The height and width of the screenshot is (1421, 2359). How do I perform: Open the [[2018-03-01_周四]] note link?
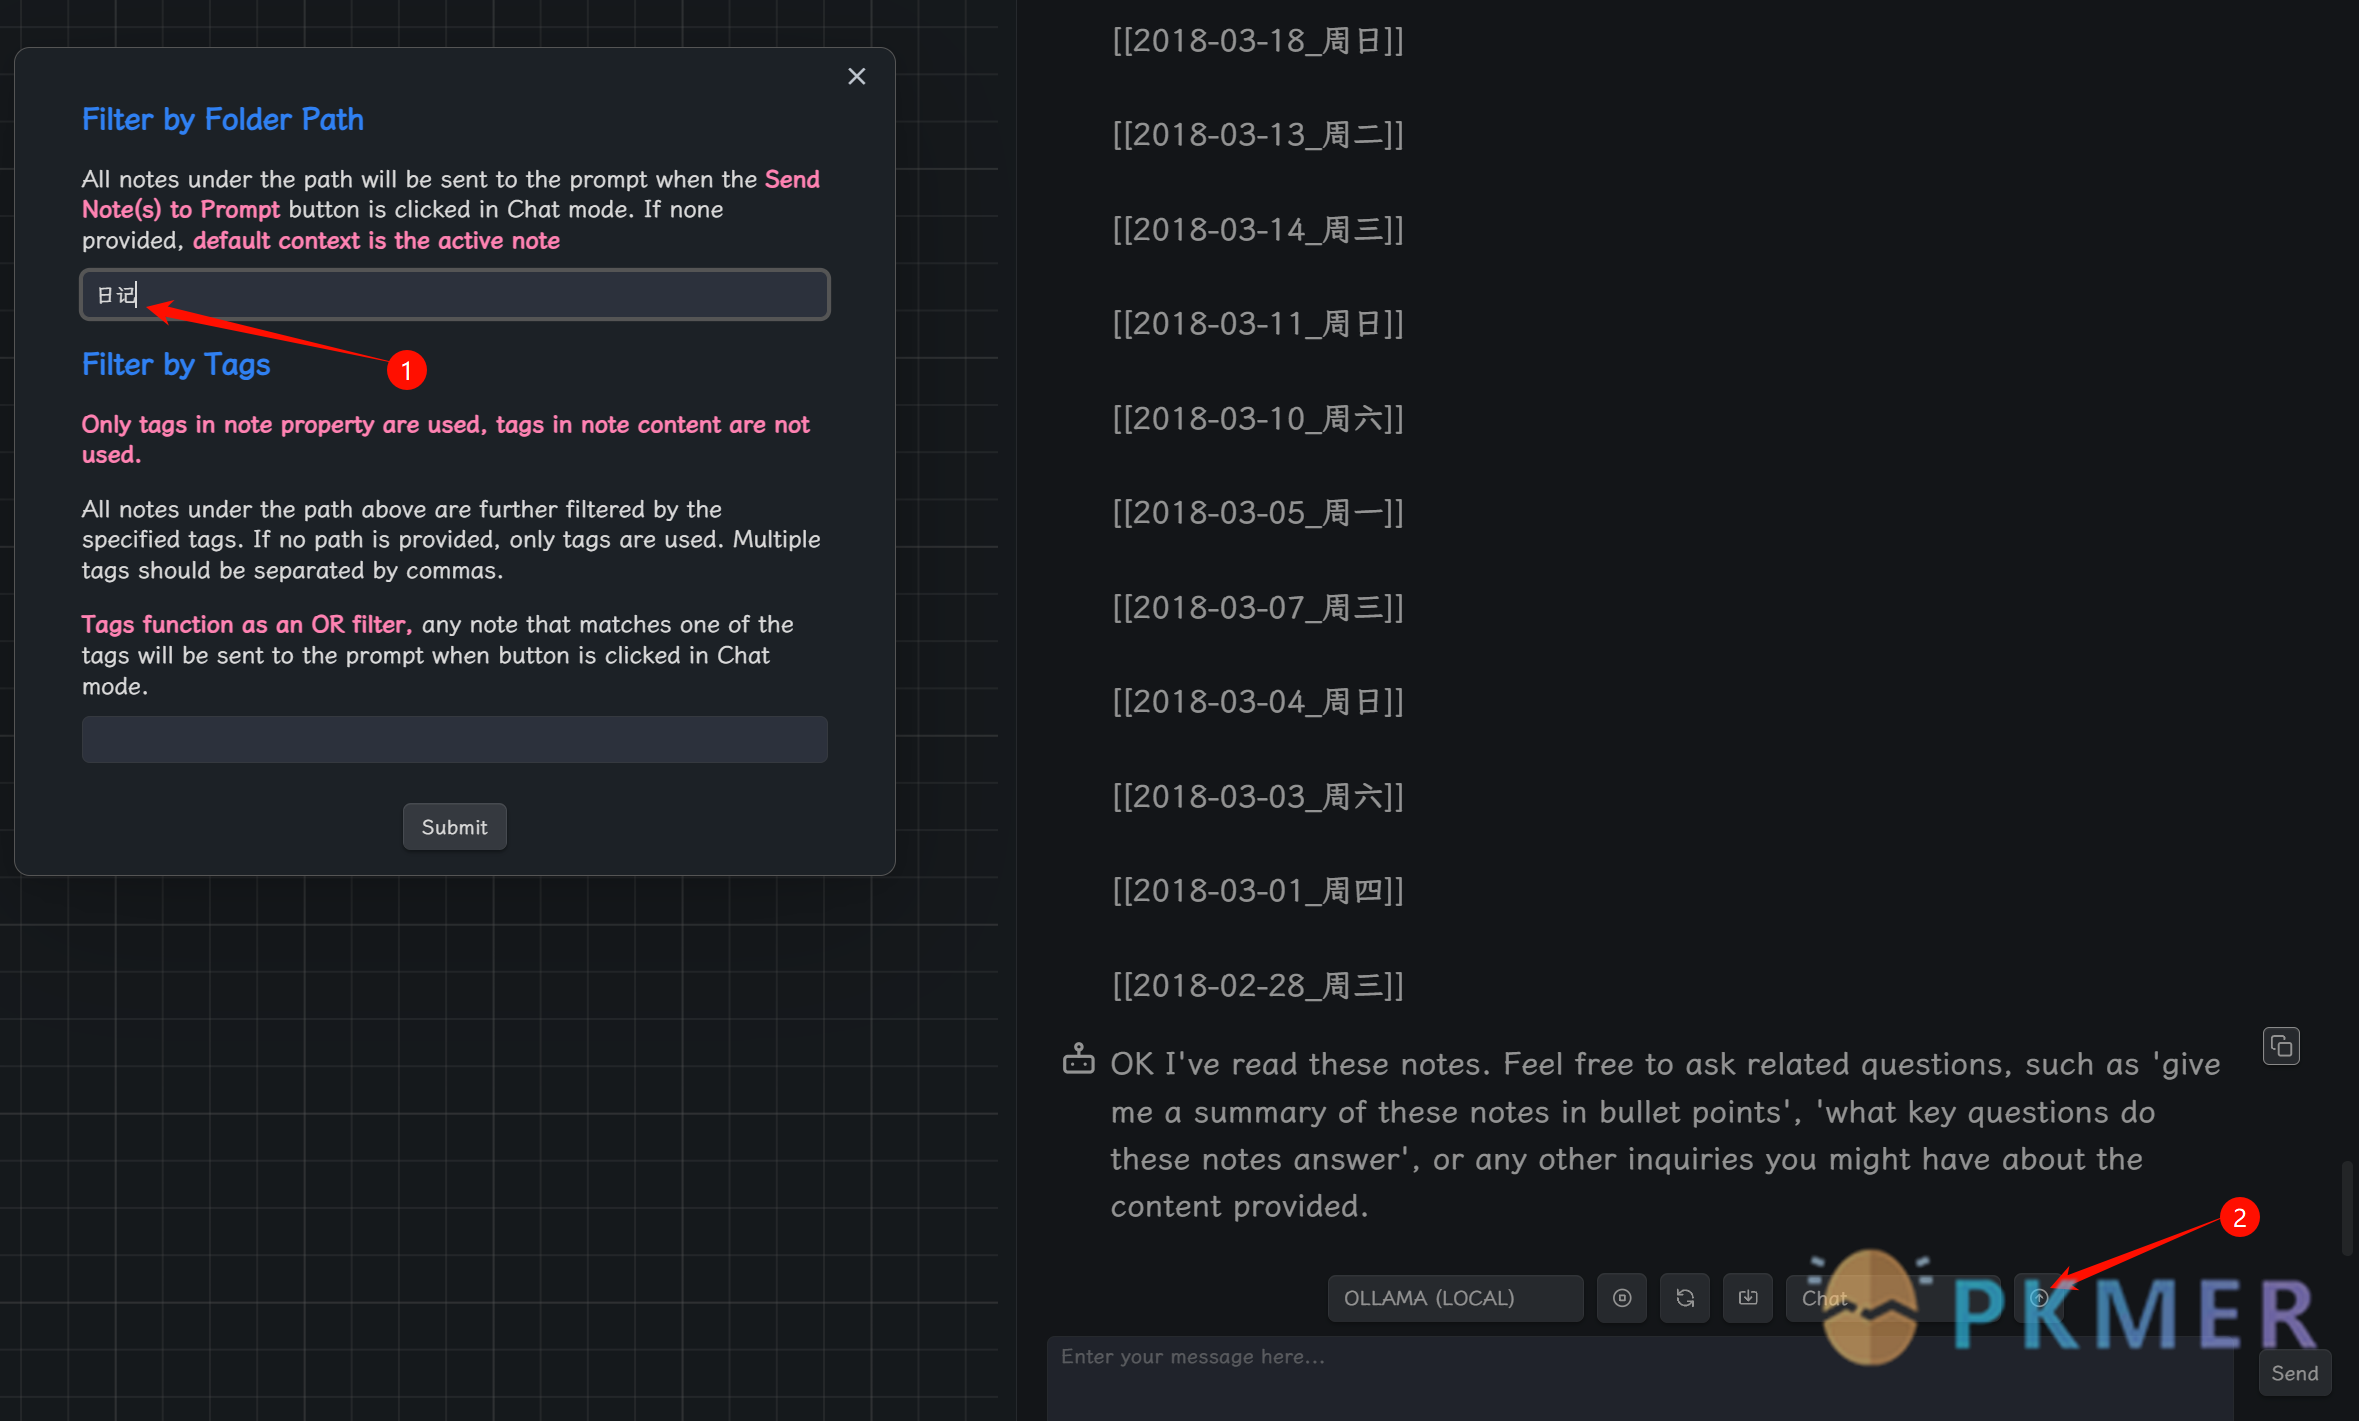click(x=1258, y=891)
